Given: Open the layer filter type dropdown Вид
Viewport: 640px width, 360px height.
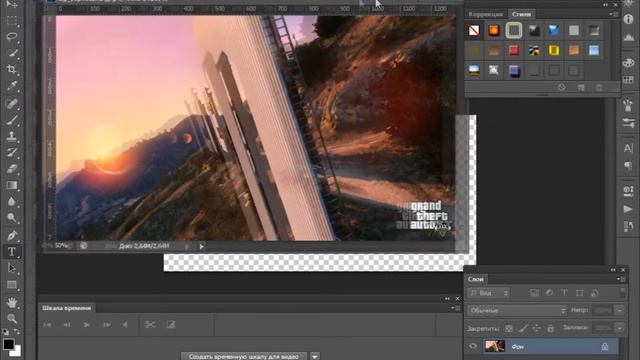Looking at the screenshot, I should pos(489,293).
